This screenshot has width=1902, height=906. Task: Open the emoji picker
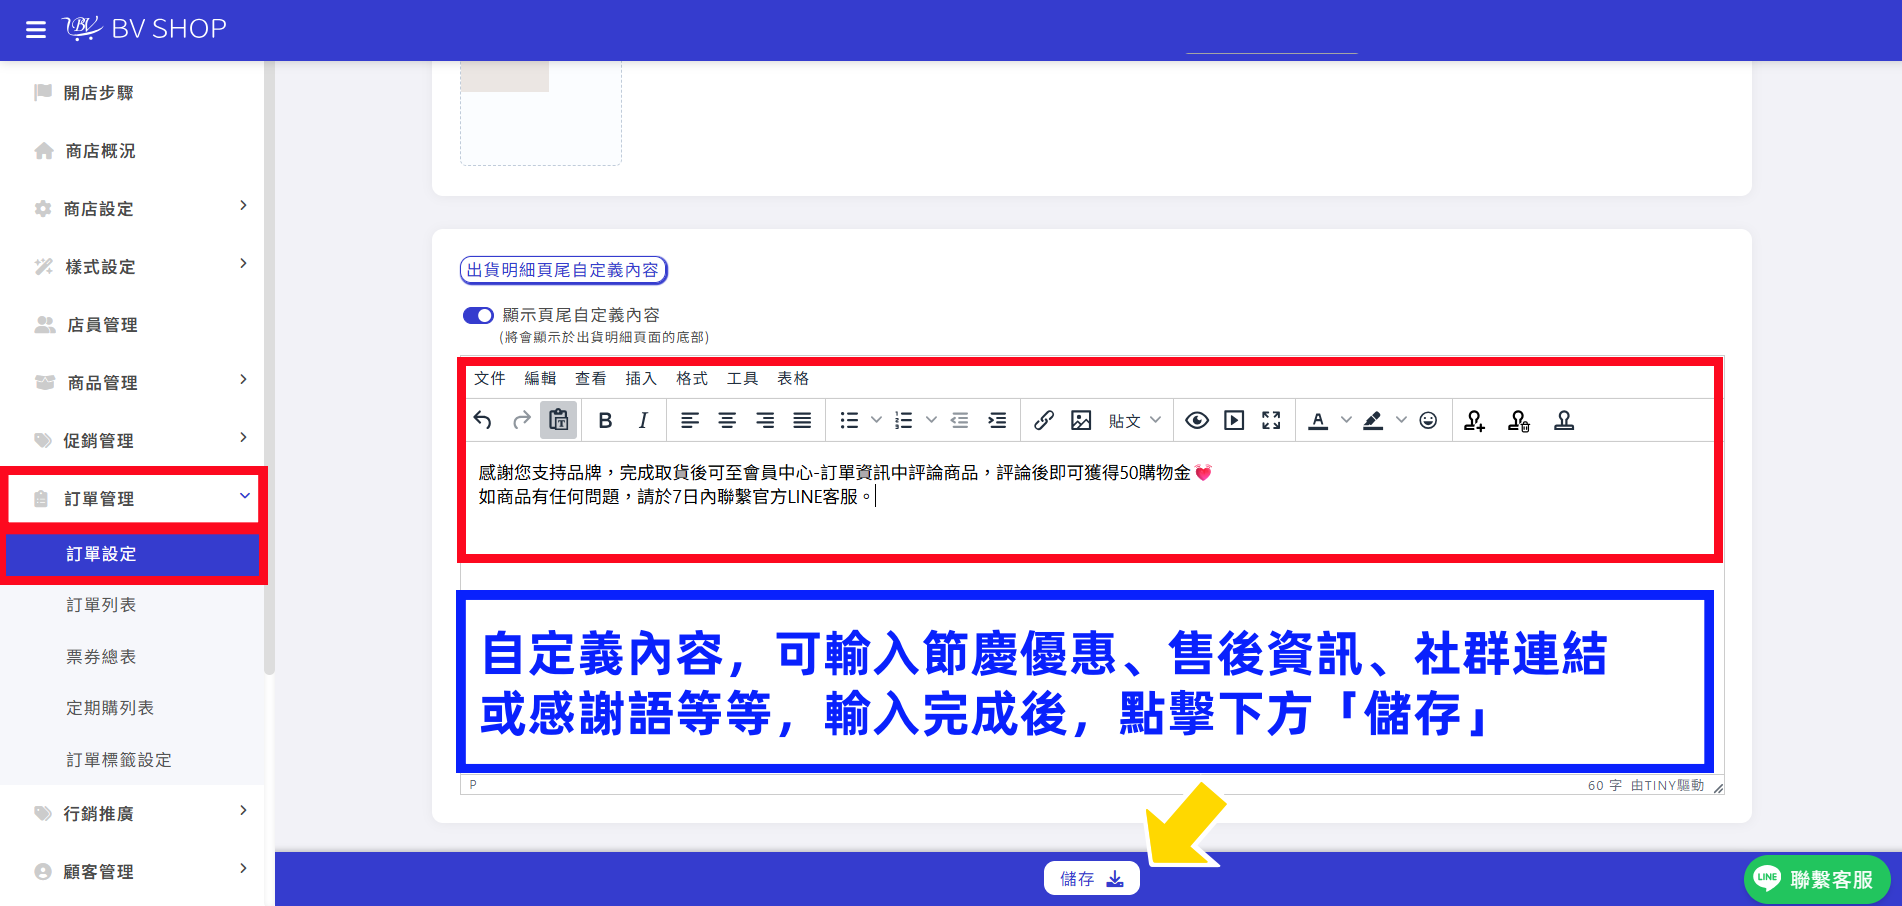[1428, 420]
